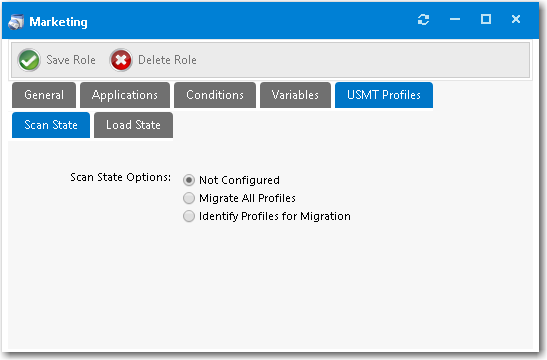The image size is (547, 360).
Task: Minimize the Marketing window
Action: 455,20
